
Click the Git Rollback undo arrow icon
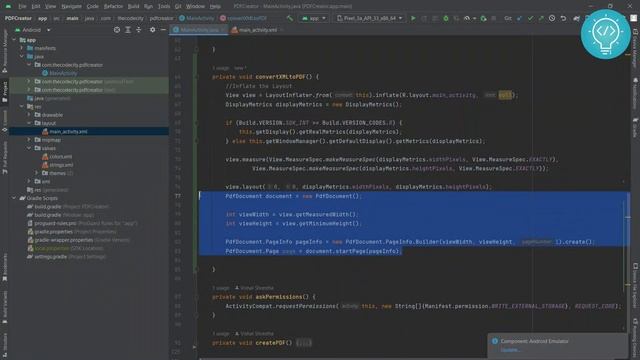coord(563,18)
